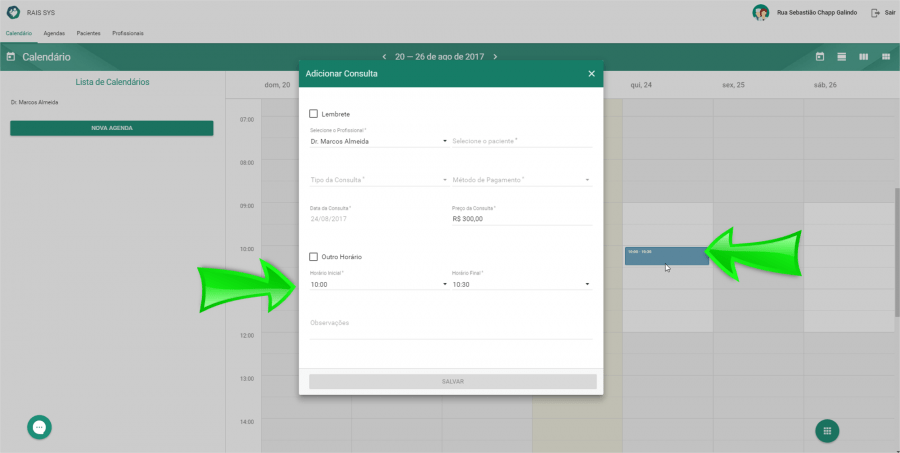Image resolution: width=900 pixels, height=453 pixels.
Task: Open the user avatar profile picture
Action: click(x=761, y=13)
